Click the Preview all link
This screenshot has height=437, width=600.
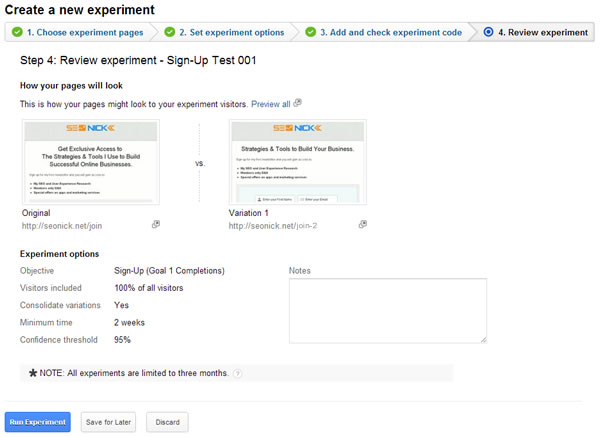click(271, 104)
